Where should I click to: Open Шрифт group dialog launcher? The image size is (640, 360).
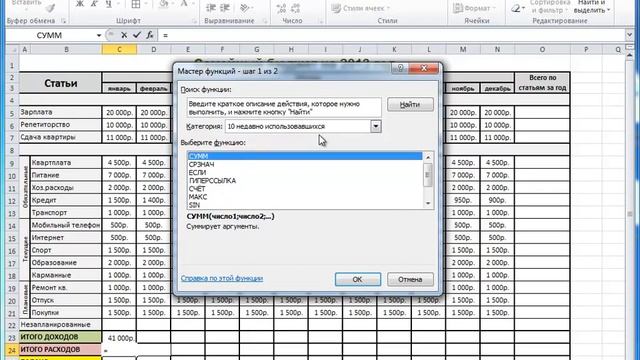point(194,21)
